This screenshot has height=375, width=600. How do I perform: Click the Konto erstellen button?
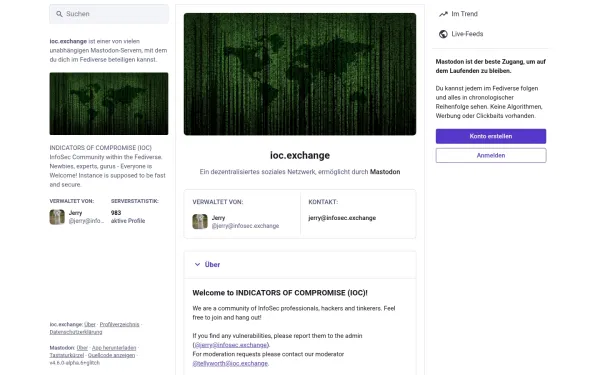tap(491, 136)
